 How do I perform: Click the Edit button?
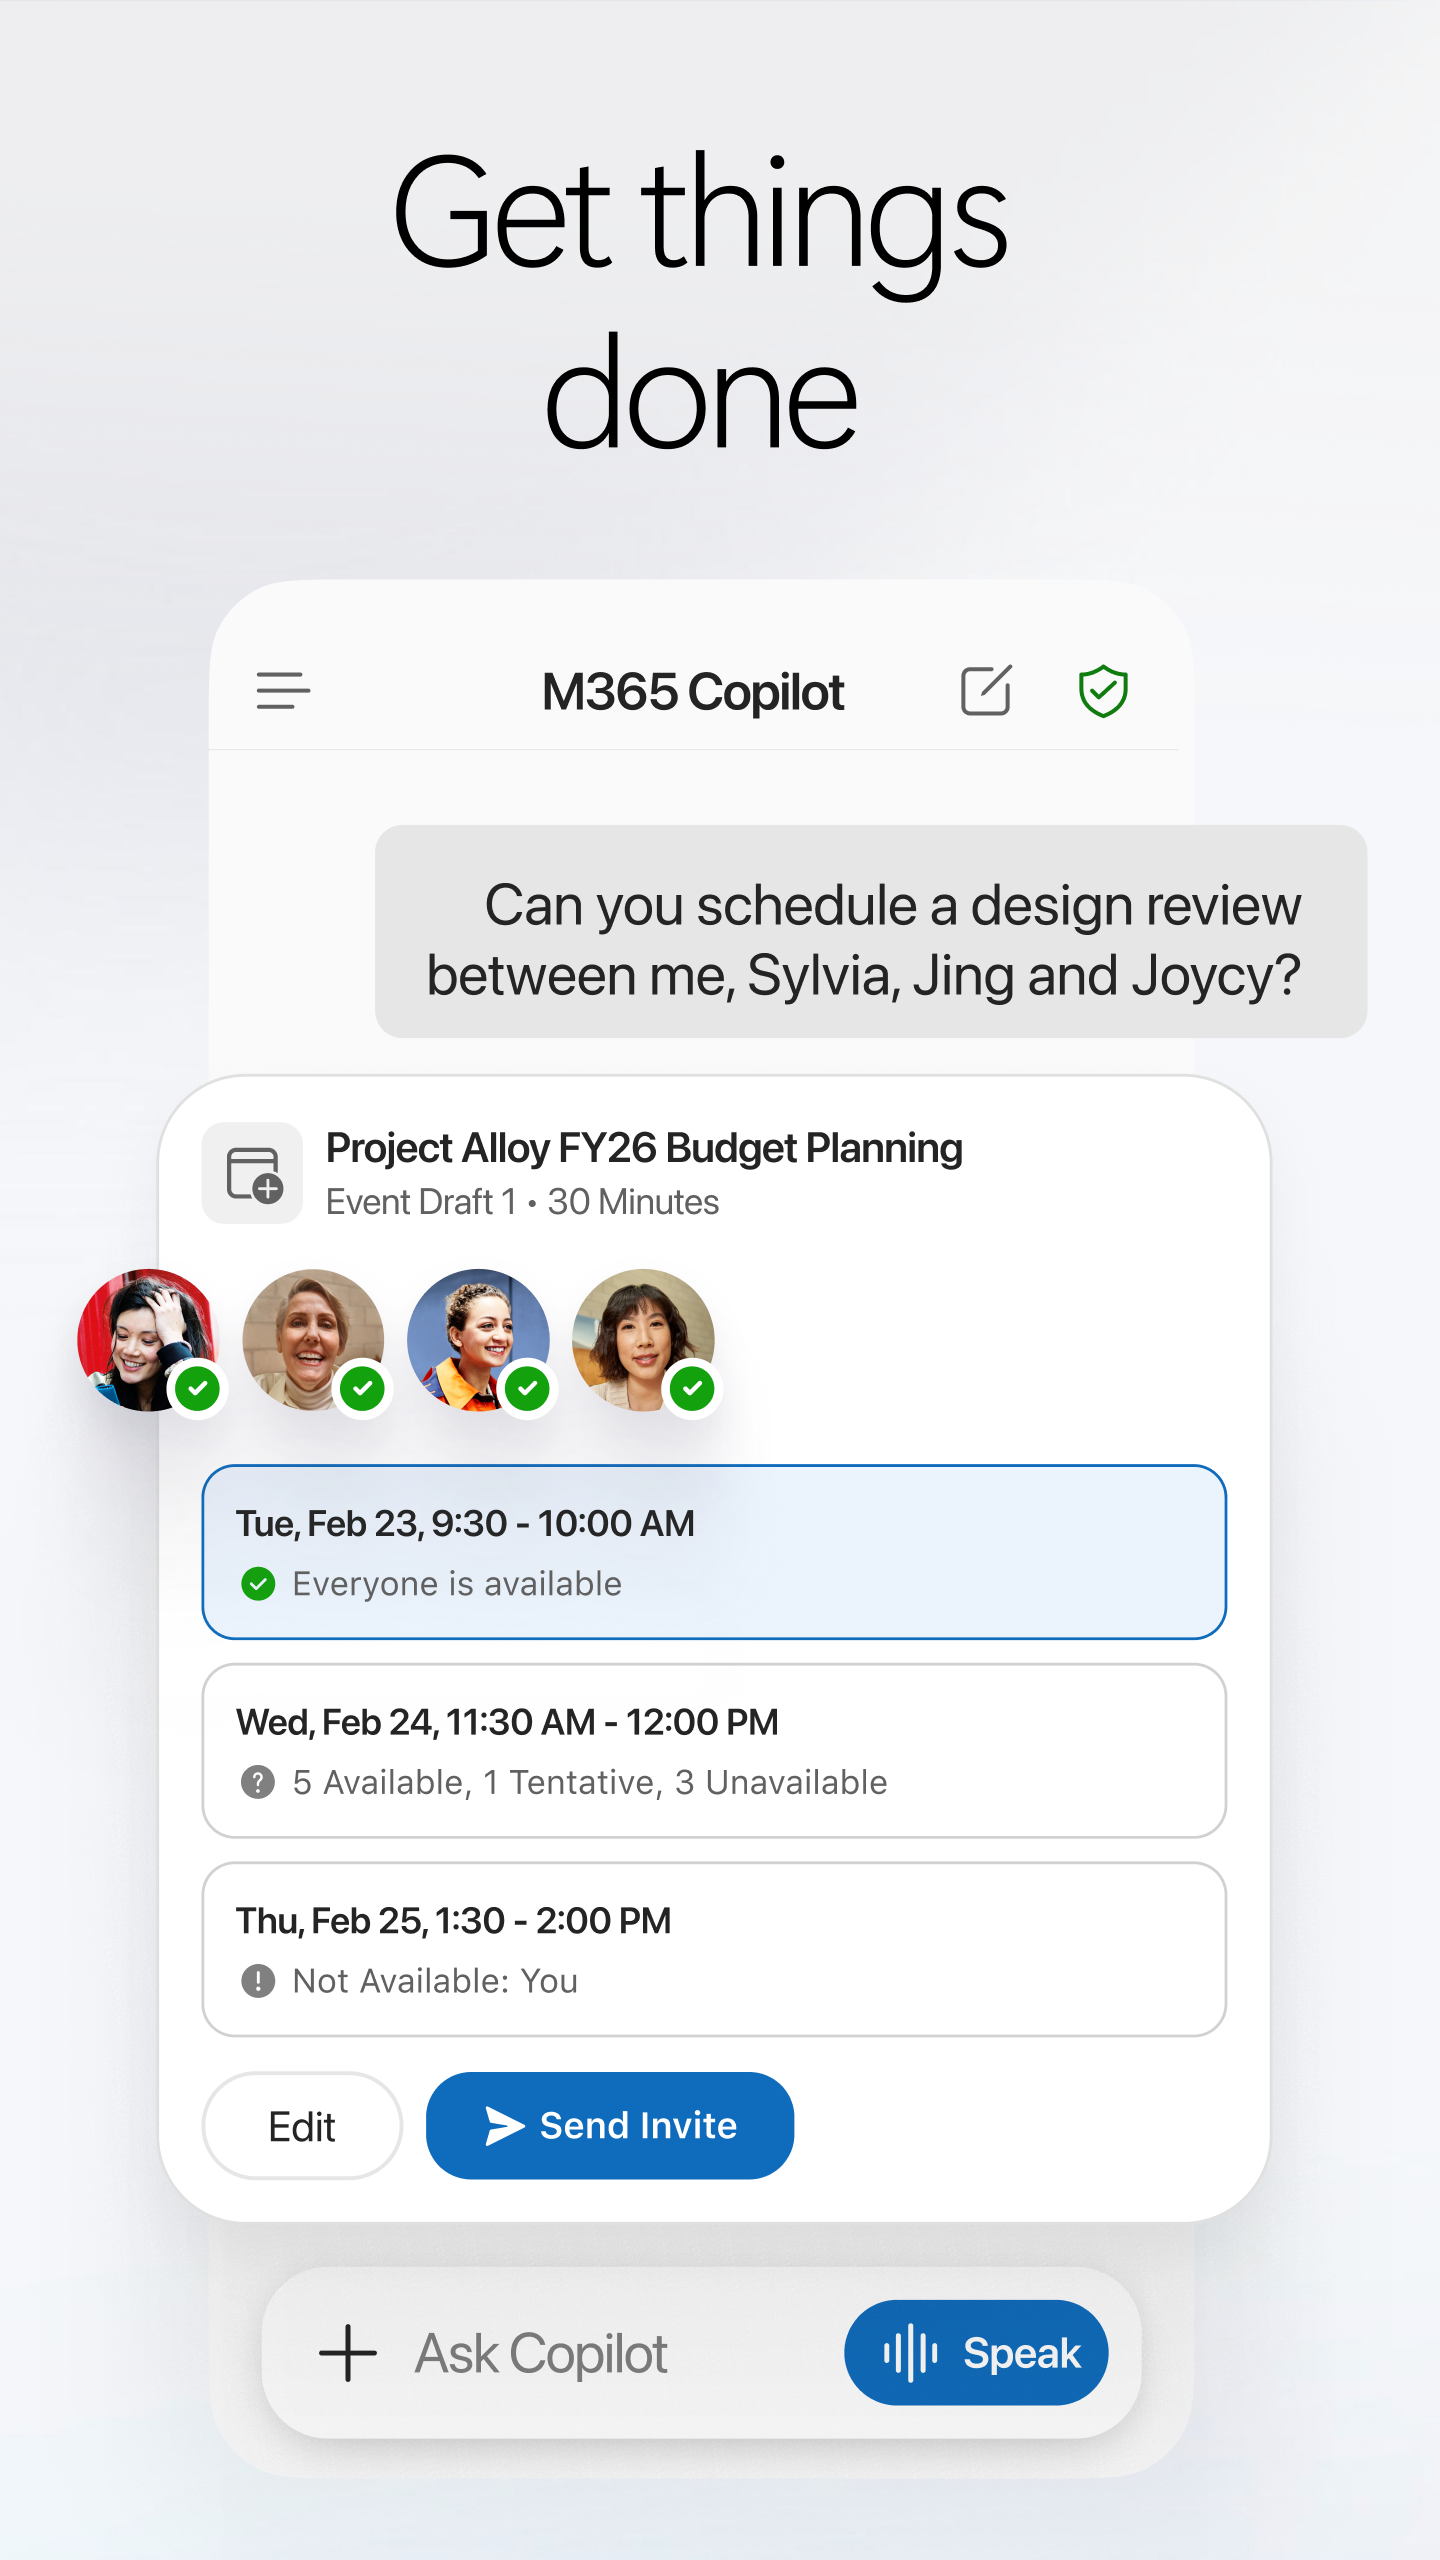pos(302,2125)
